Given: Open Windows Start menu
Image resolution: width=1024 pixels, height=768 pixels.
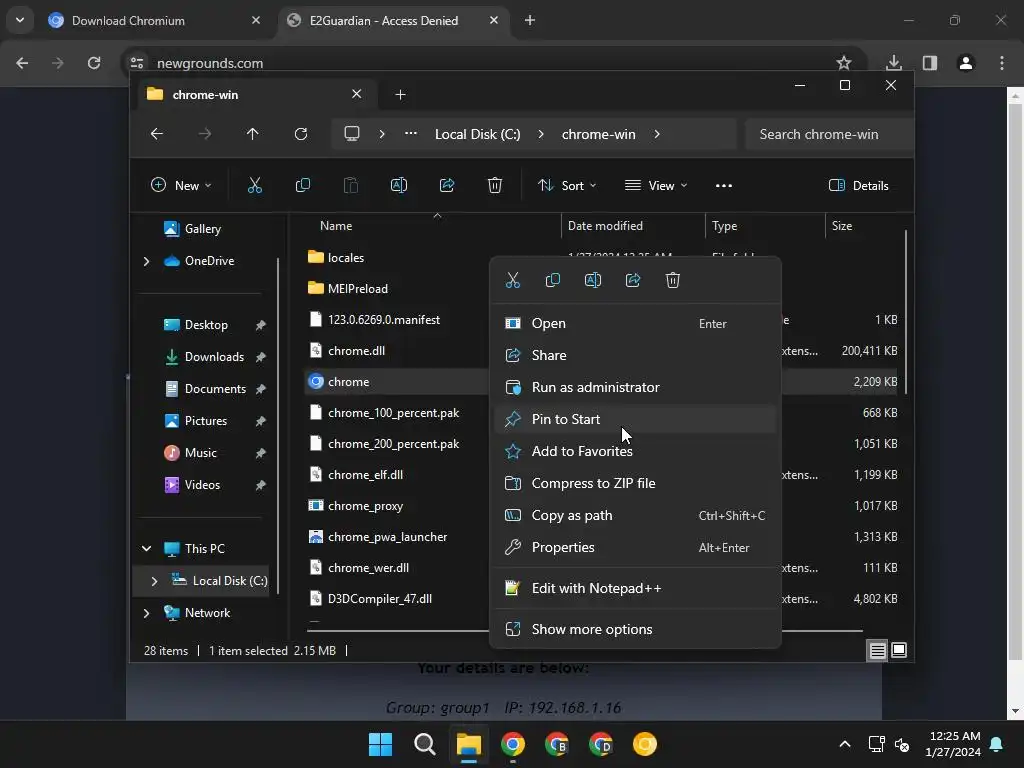Looking at the screenshot, I should [381, 744].
